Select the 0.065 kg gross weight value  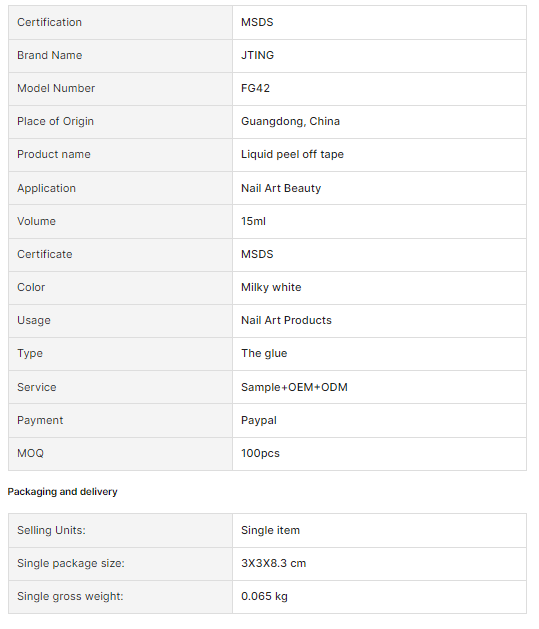(264, 597)
